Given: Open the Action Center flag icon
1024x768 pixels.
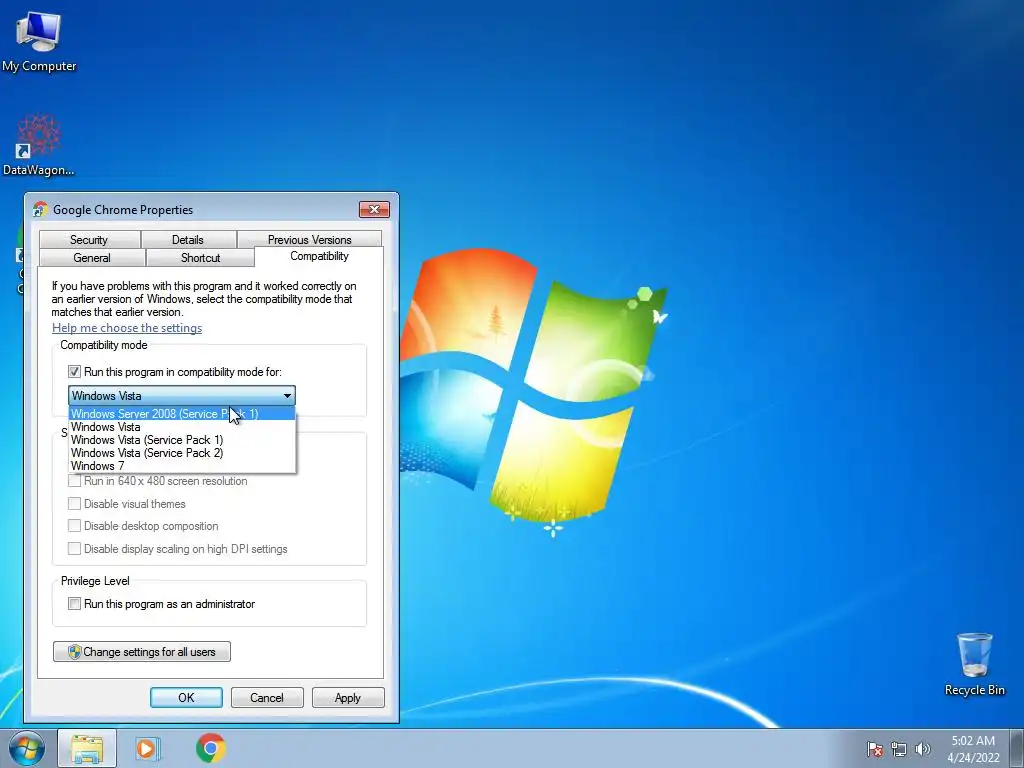Looking at the screenshot, I should [x=875, y=749].
